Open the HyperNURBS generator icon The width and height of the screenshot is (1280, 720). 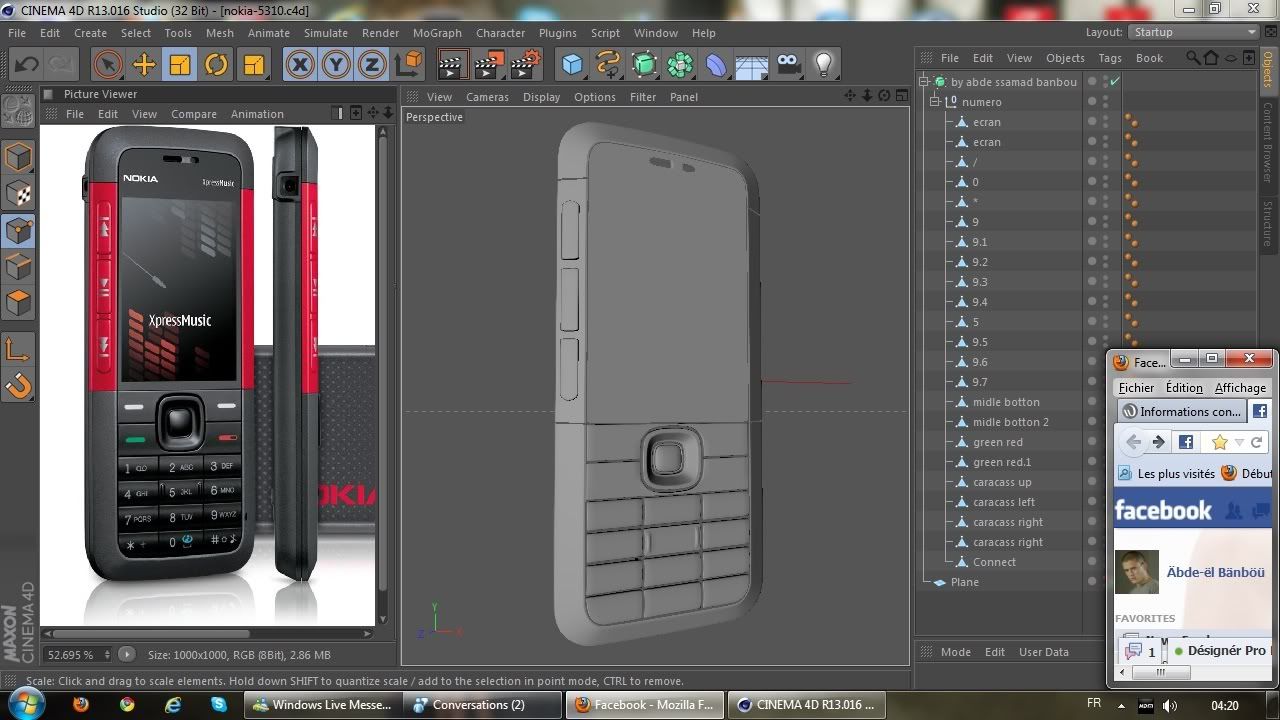tap(644, 65)
